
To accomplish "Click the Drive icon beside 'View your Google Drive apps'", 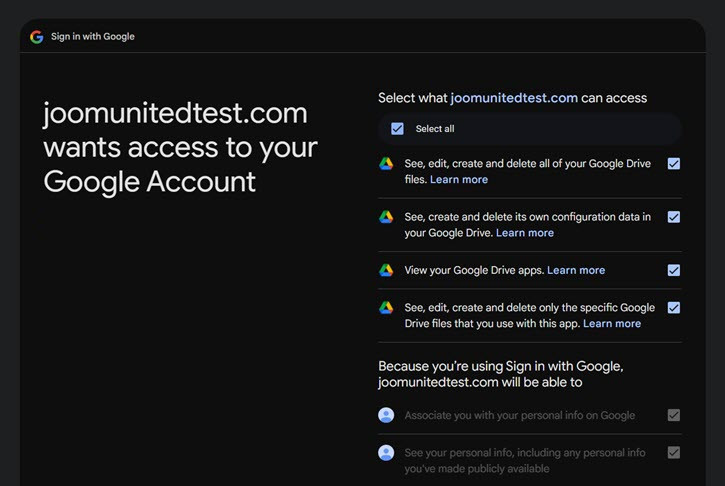I will [386, 270].
